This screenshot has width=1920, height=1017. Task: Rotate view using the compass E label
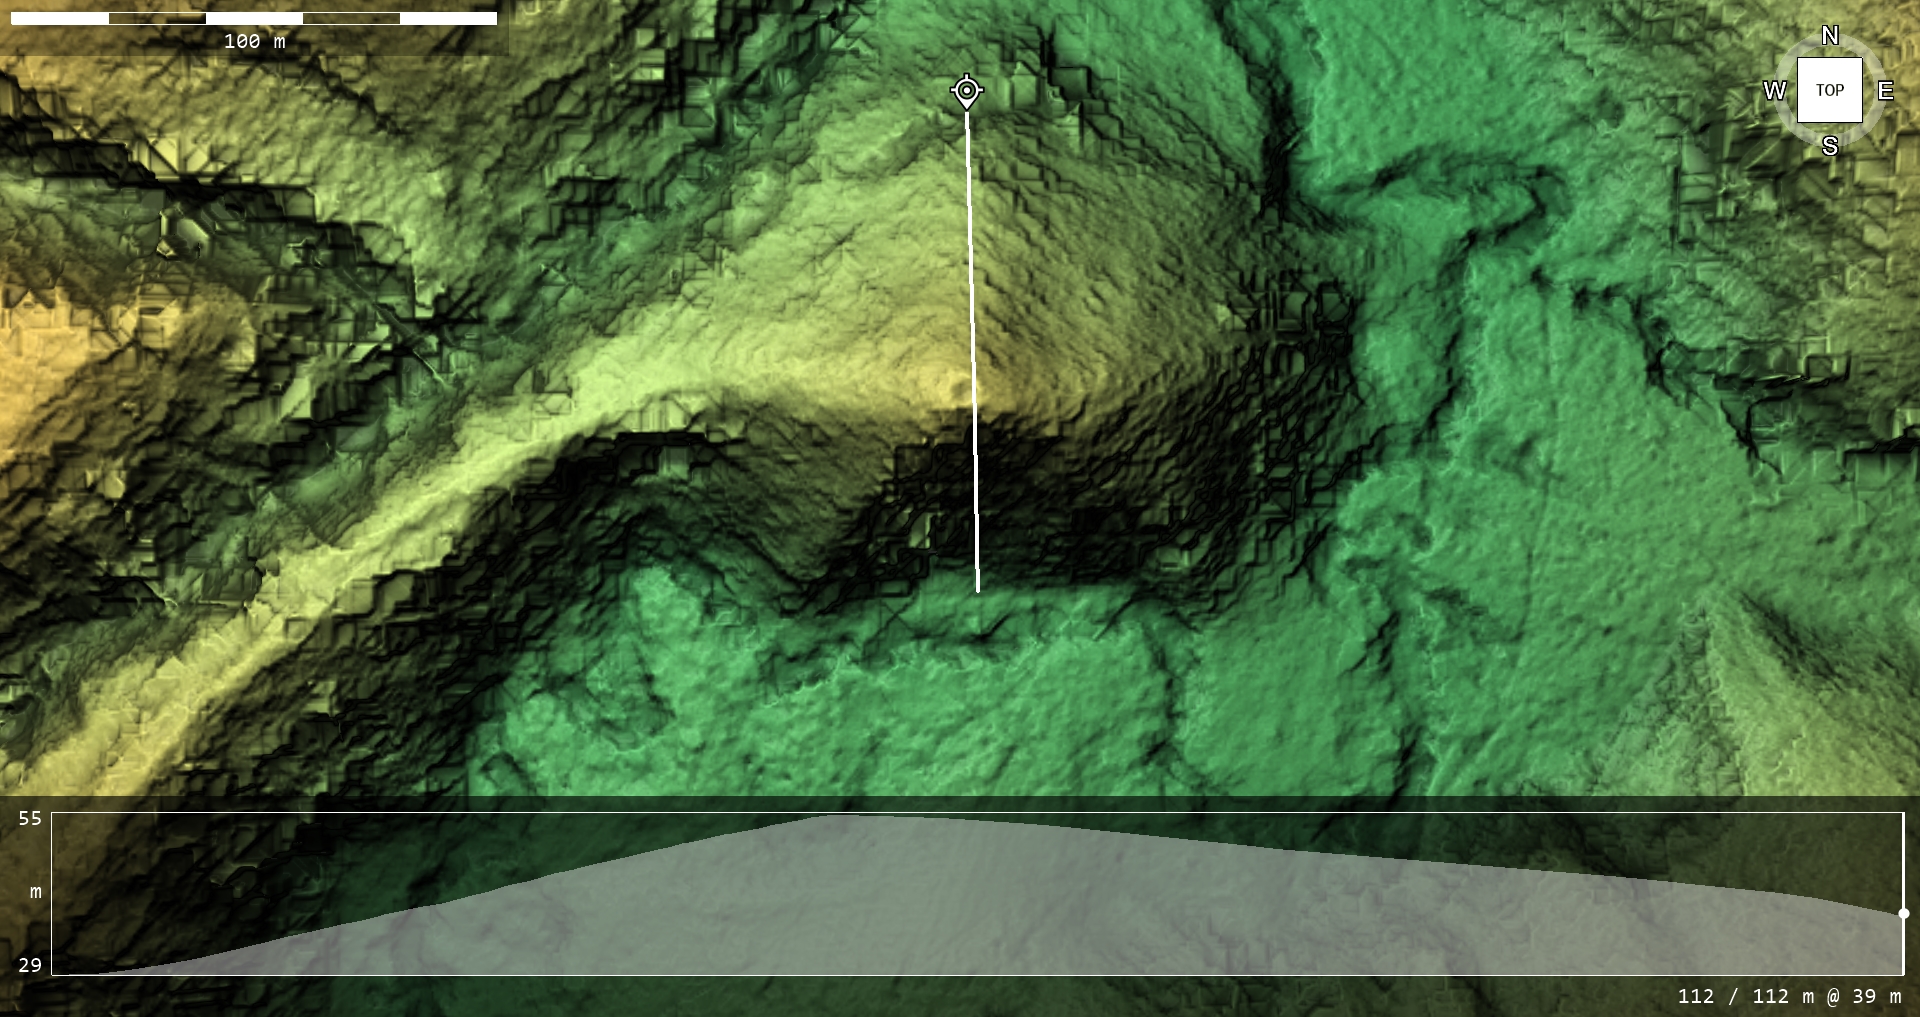point(1885,91)
